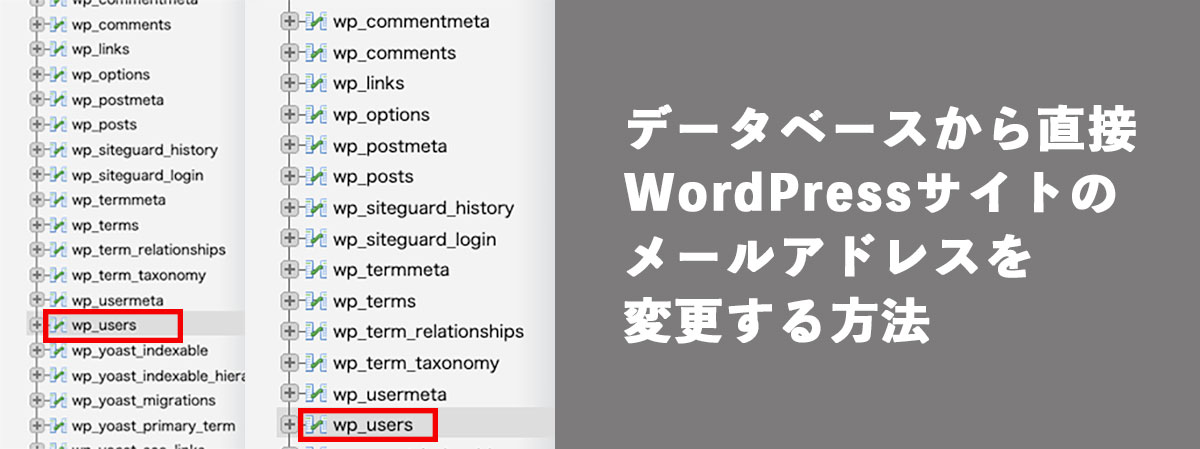Viewport: 1200px width, 449px height.
Task: Click wp_comments table icon in enlarged tree
Action: coord(316,52)
